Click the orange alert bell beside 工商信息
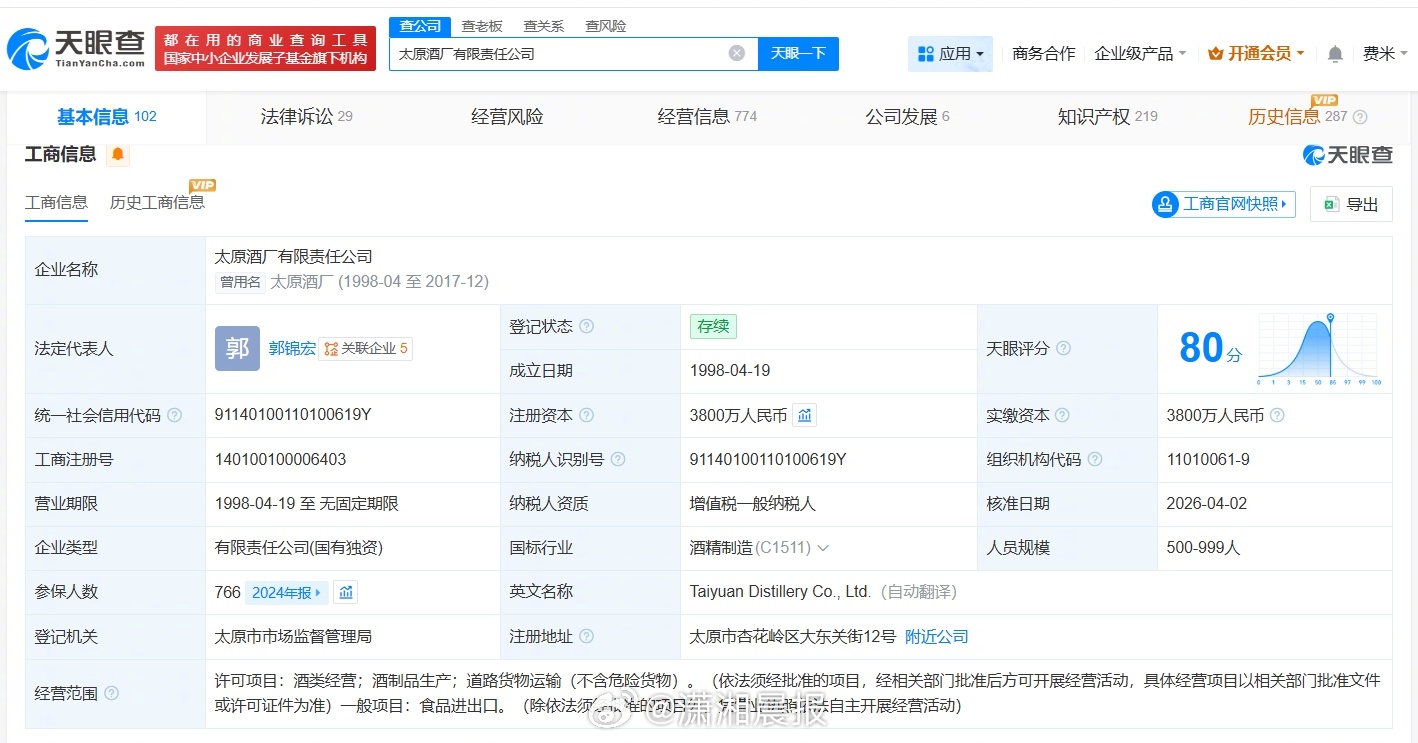This screenshot has width=1418, height=743. point(118,155)
